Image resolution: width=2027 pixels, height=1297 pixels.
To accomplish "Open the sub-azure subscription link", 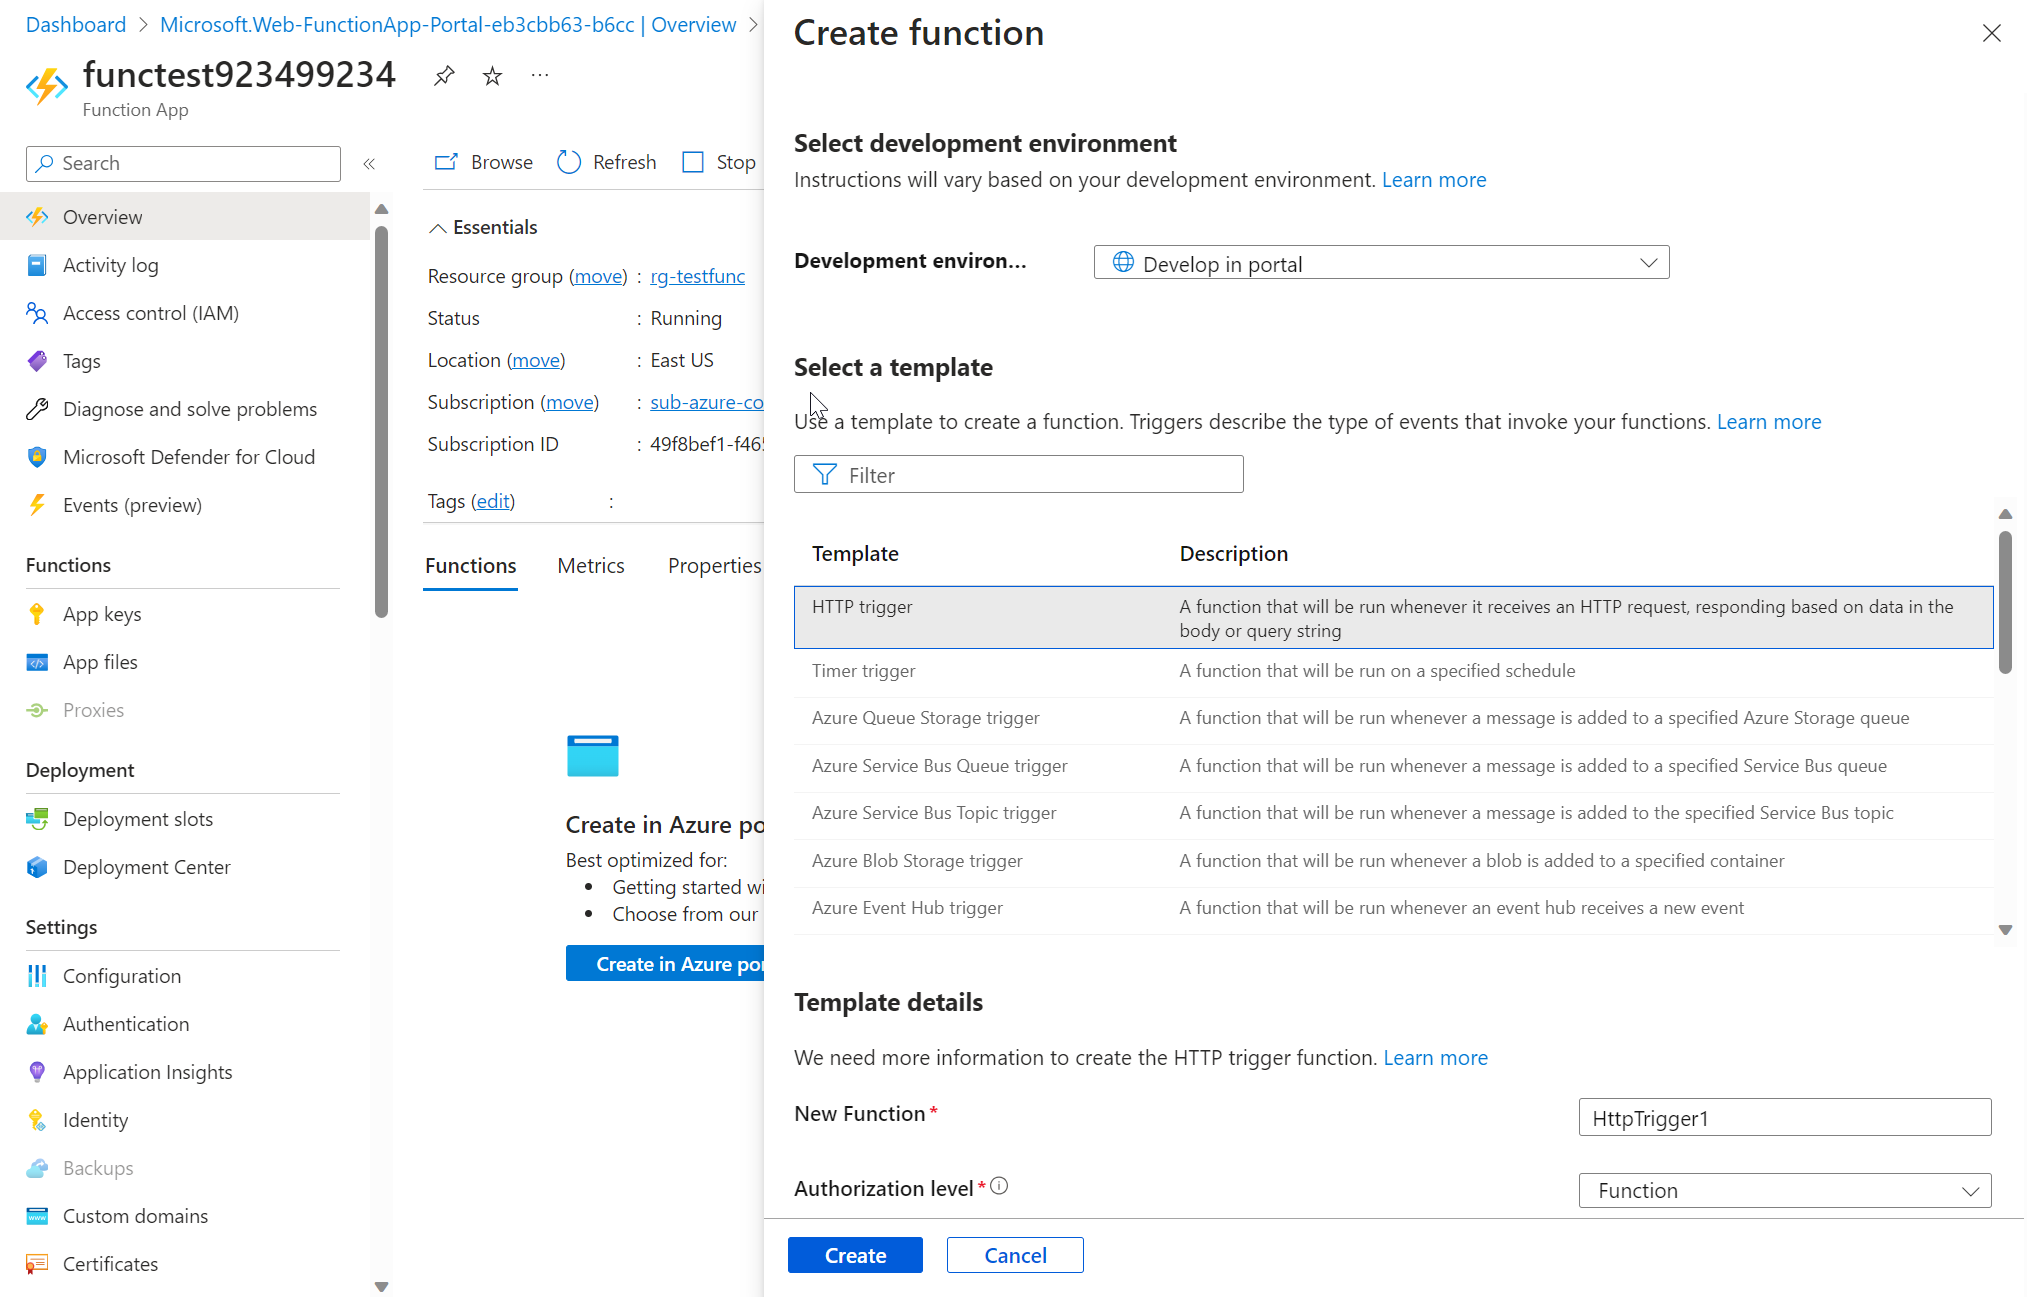I will 707,402.
